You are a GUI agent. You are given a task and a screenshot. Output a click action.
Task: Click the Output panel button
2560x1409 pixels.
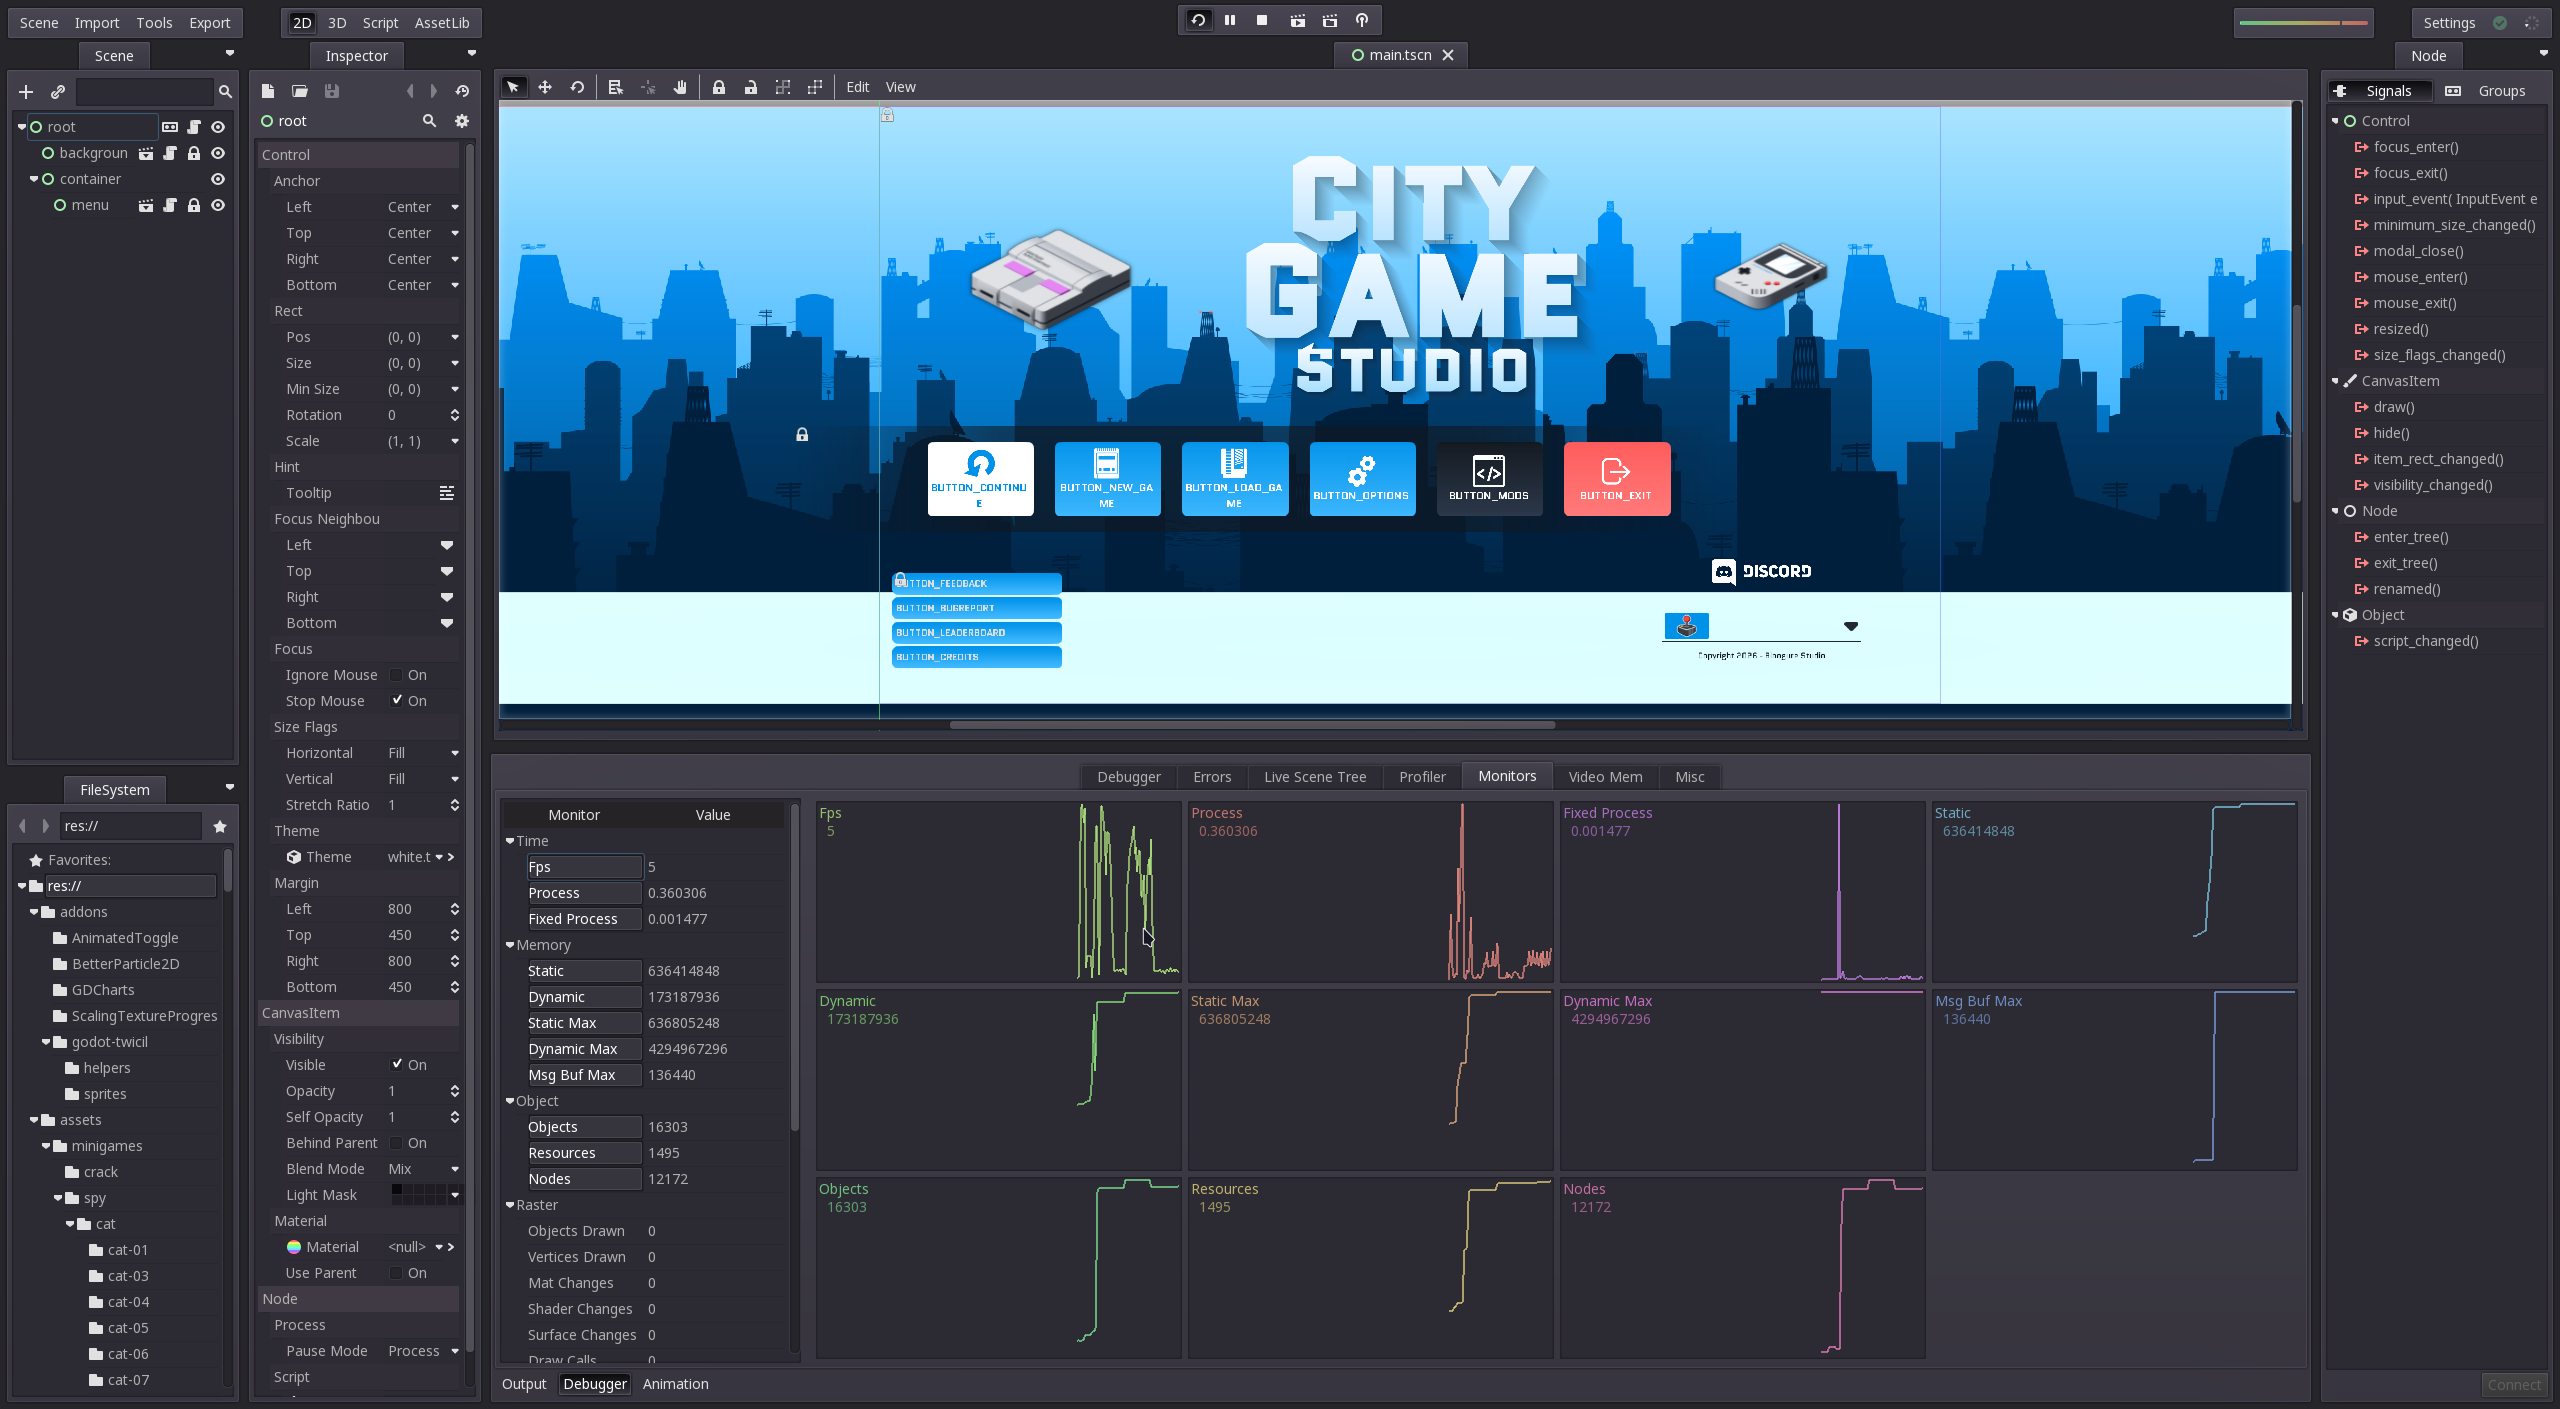pos(524,1384)
